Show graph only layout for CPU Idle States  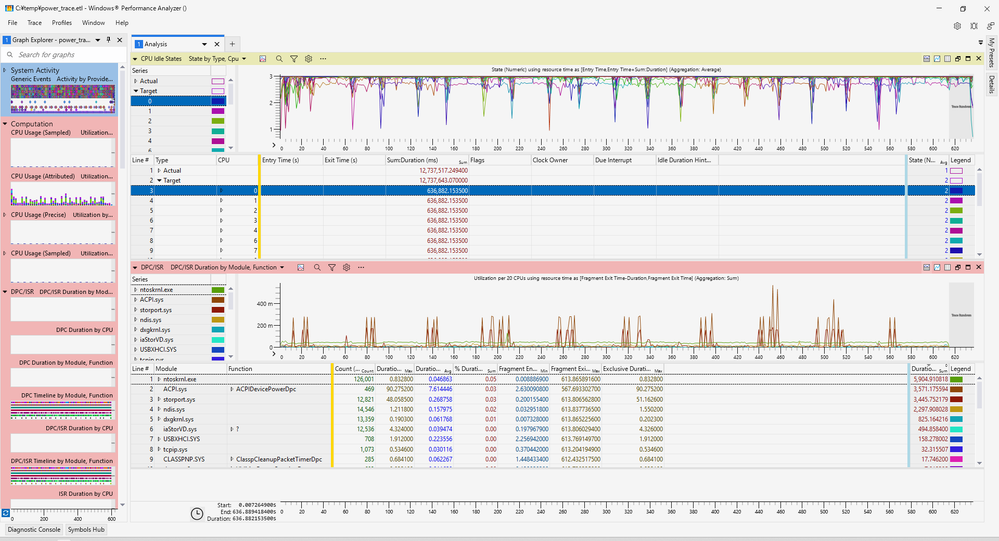(937, 59)
